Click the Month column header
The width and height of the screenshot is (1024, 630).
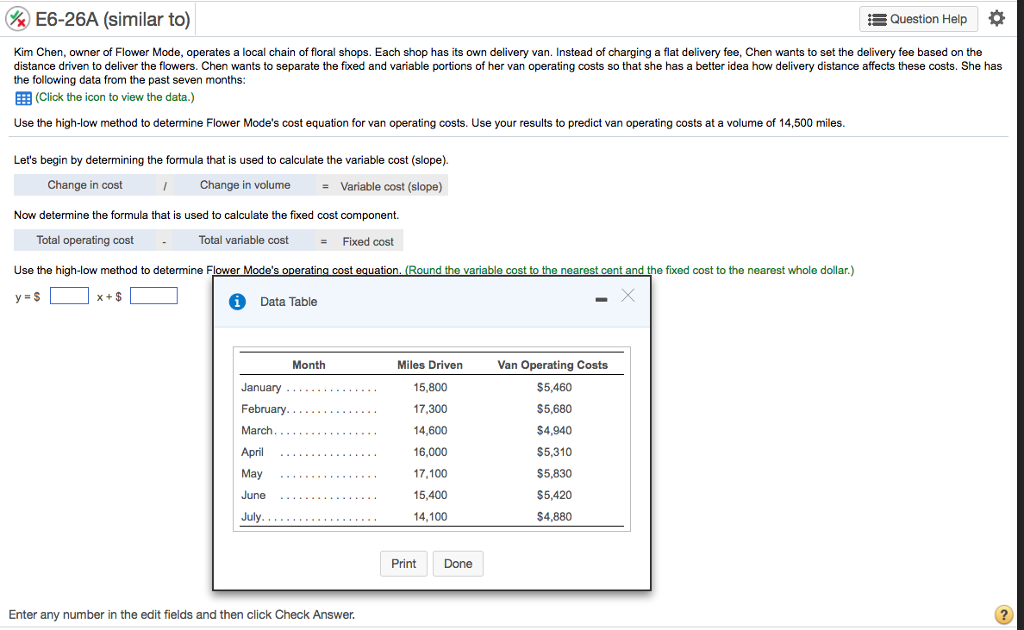pyautogui.click(x=308, y=365)
